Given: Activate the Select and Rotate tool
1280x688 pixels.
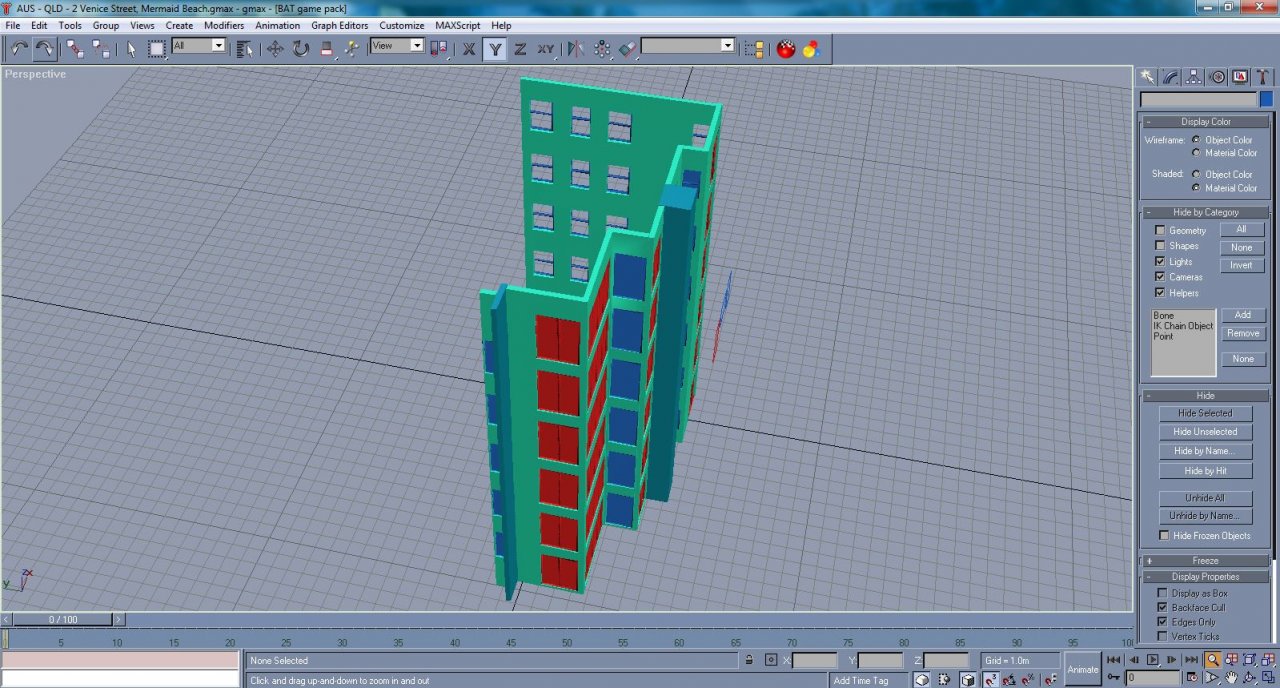Looking at the screenshot, I should 301,48.
